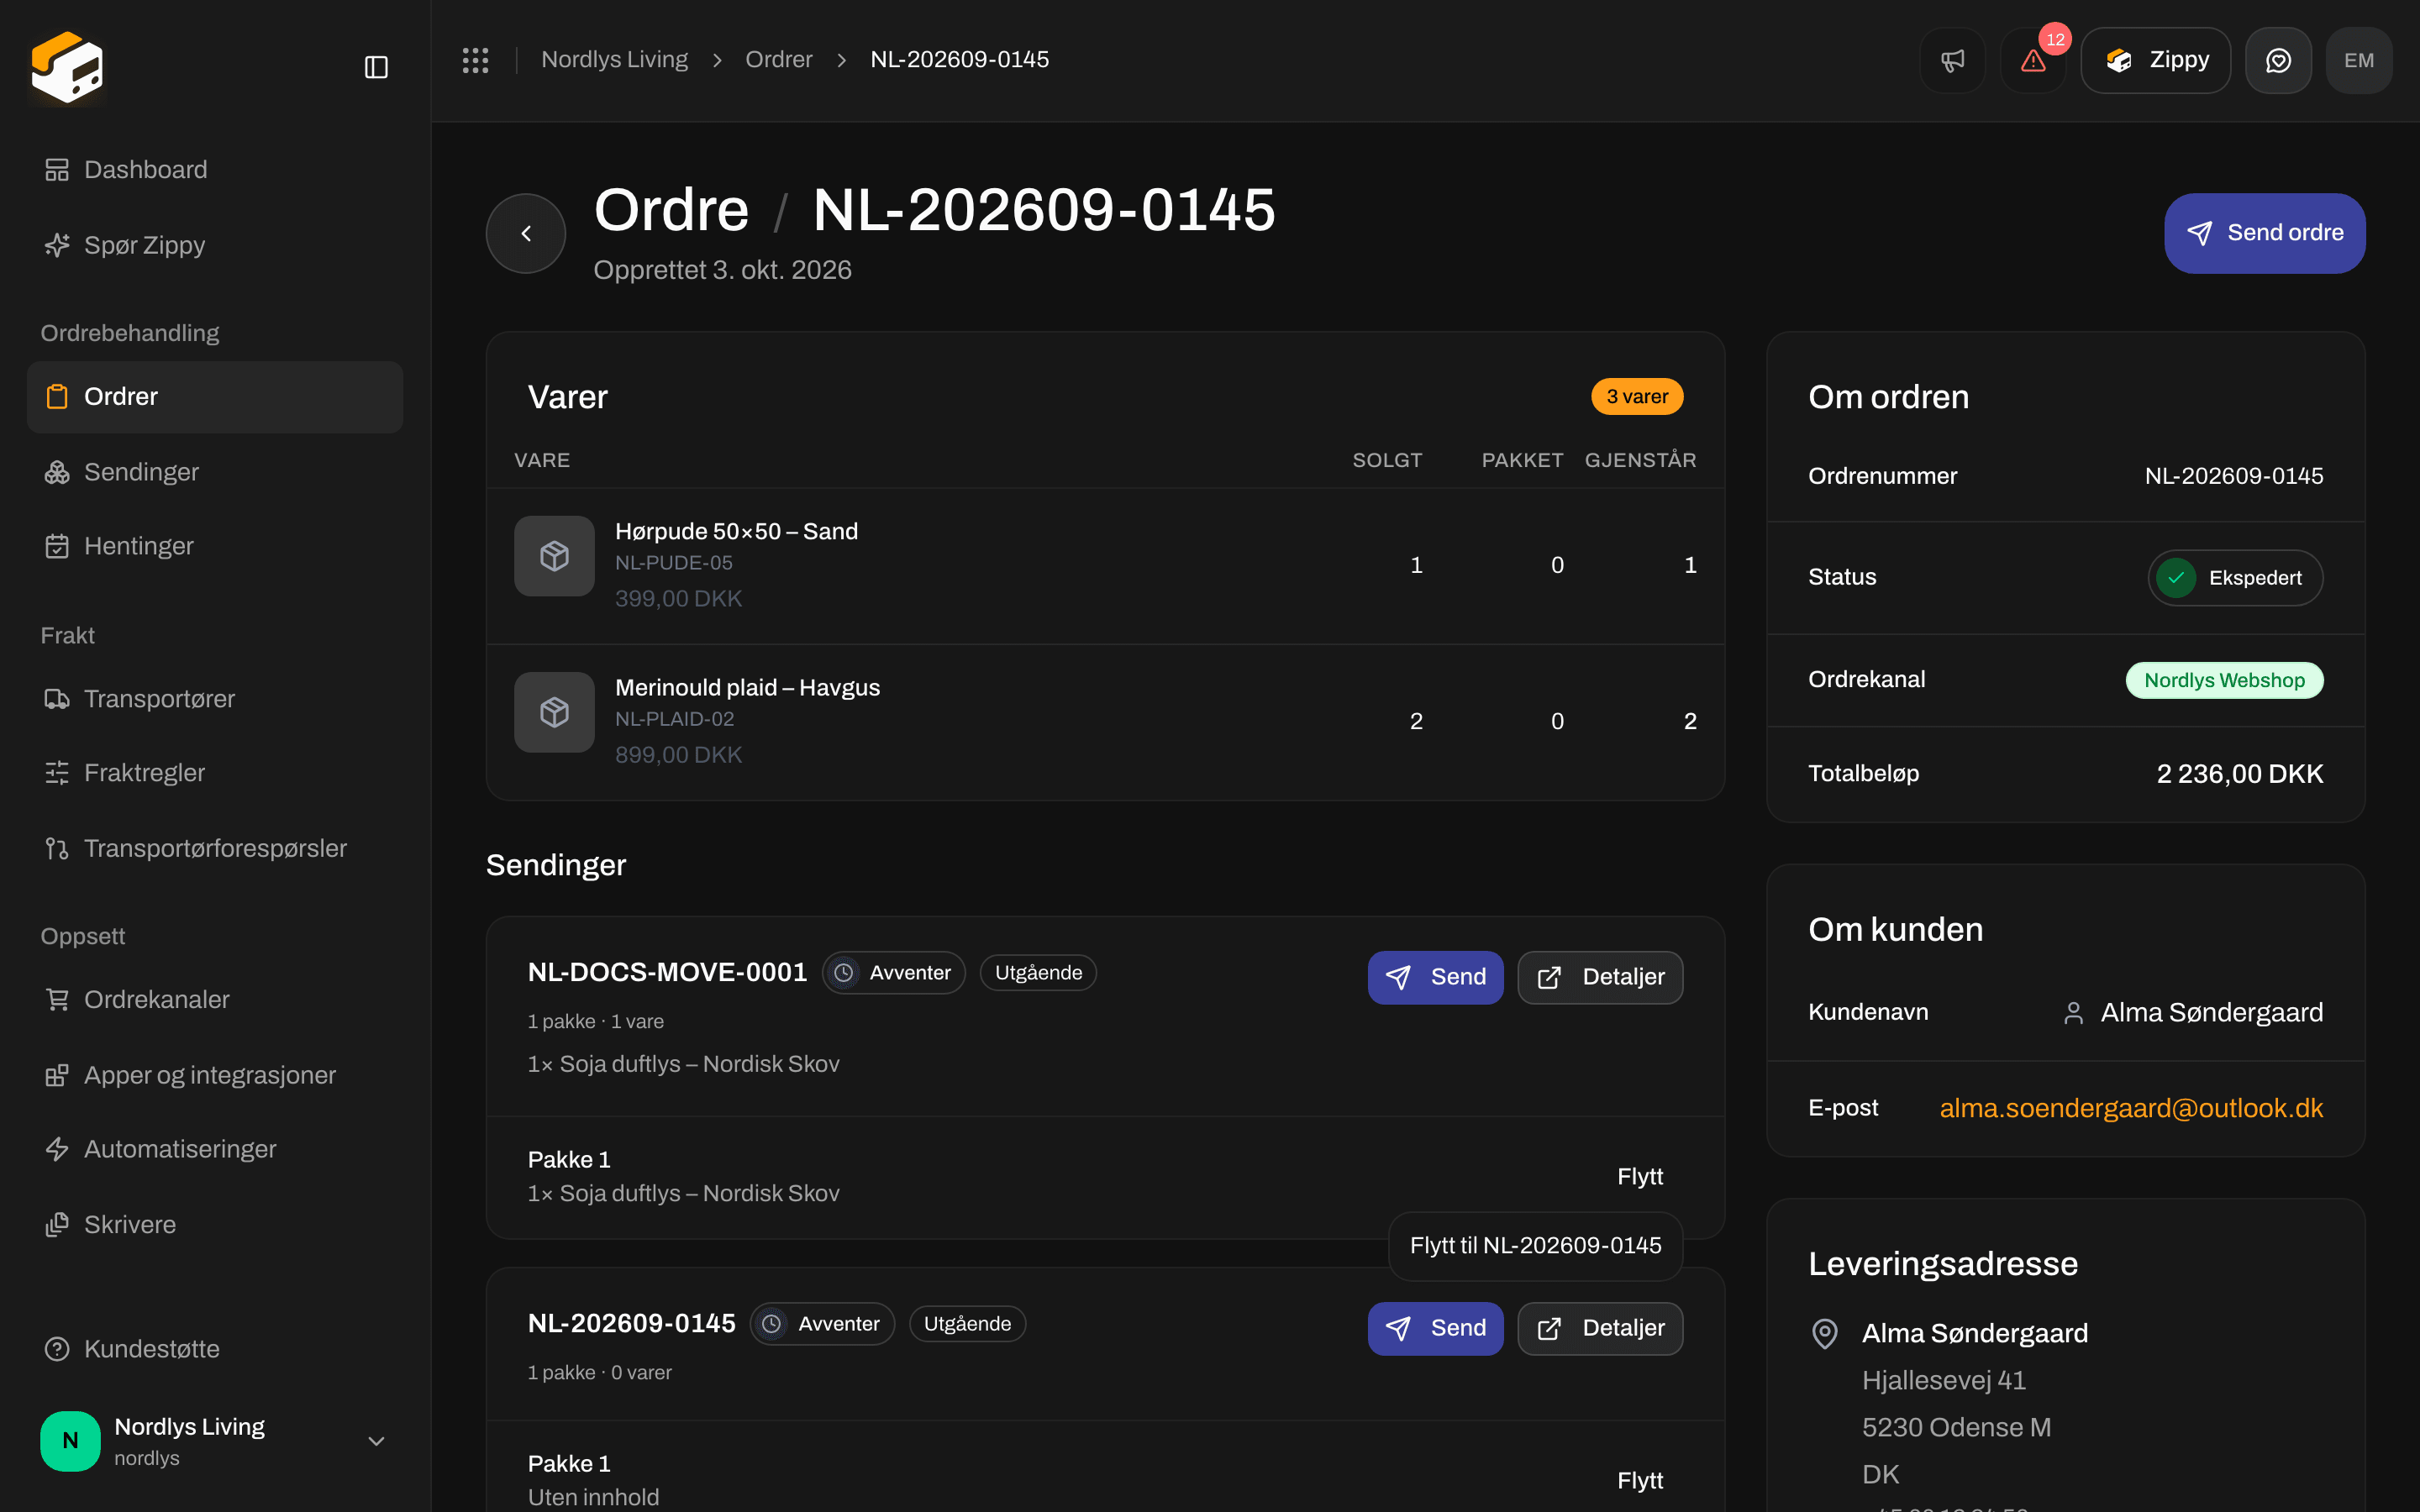Open Ordrekanaler setup
Screen dimensions: 2420x1512
click(x=215, y=1000)
